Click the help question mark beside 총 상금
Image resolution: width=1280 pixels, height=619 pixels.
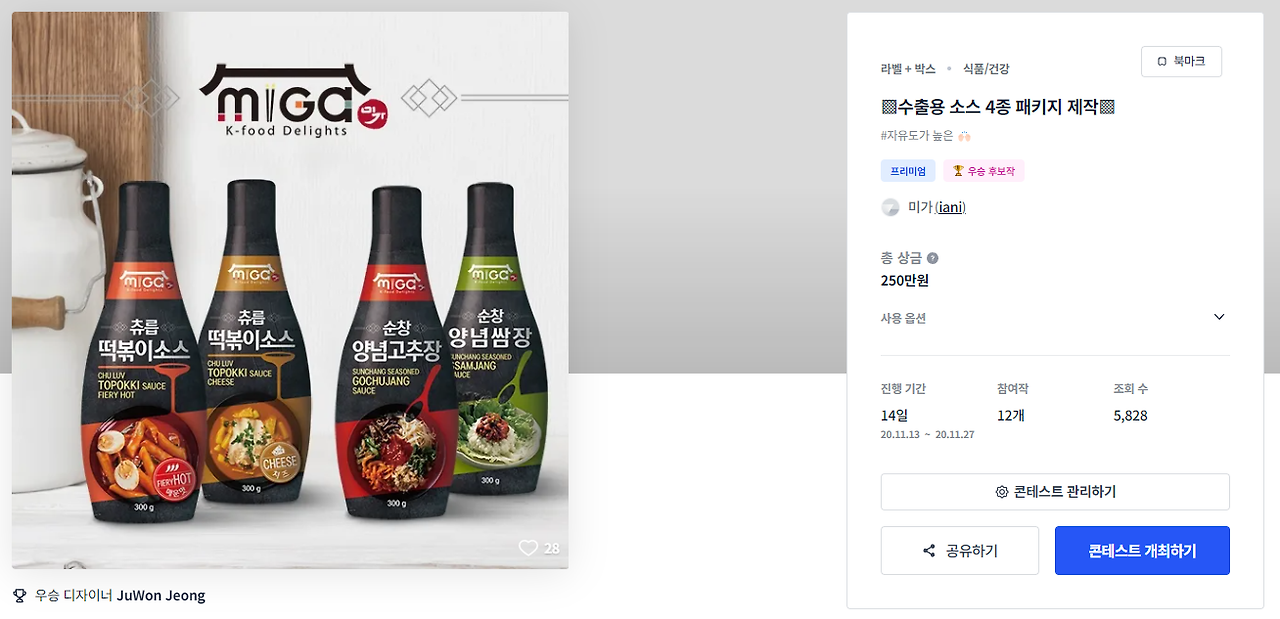tap(932, 258)
